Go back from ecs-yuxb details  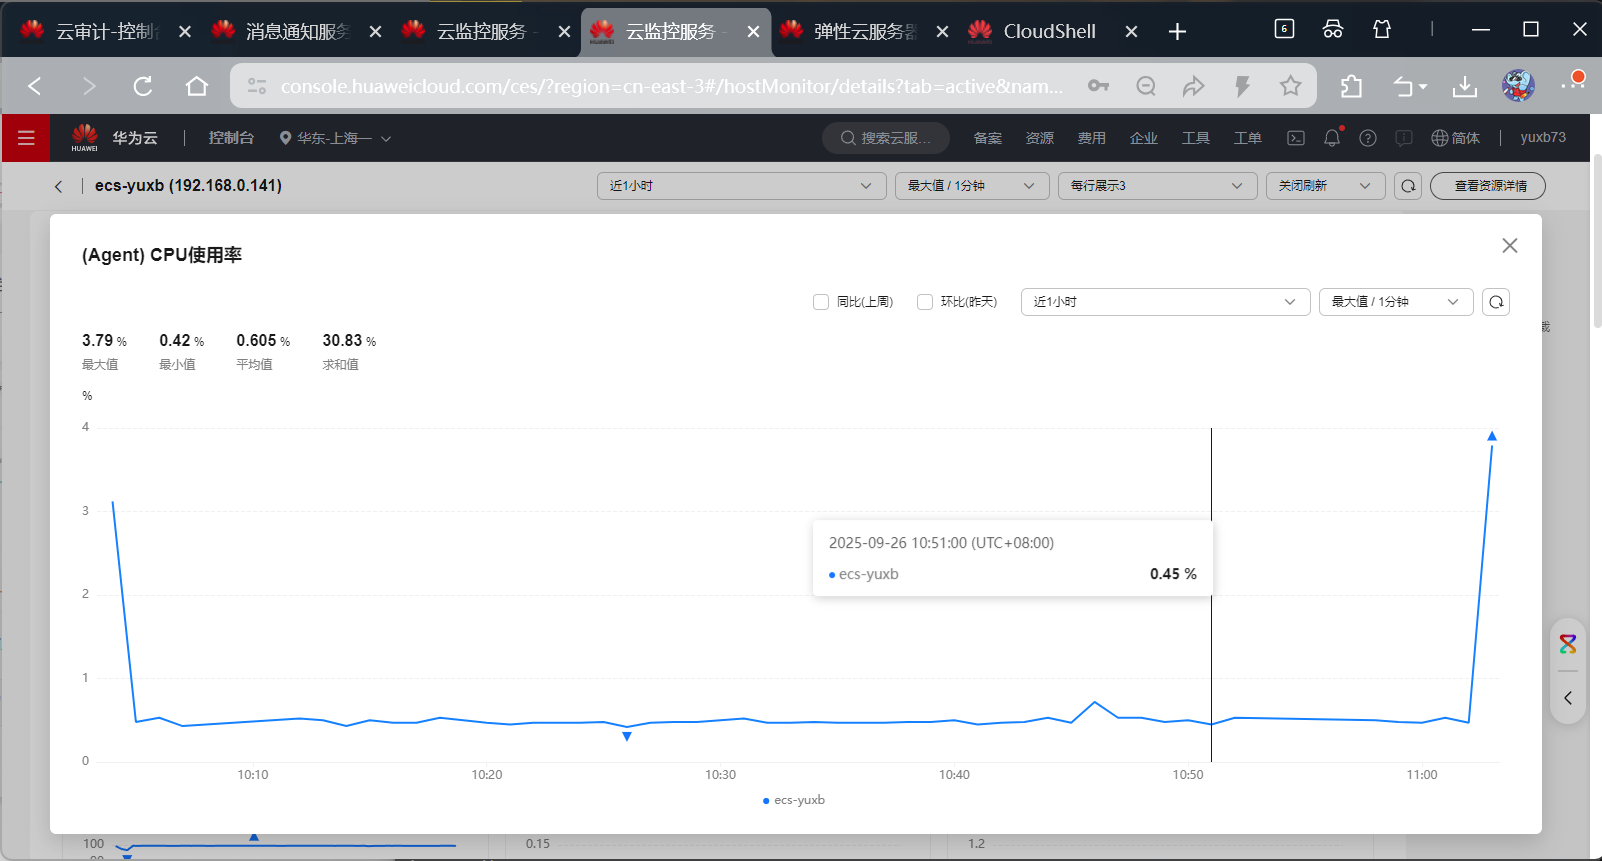(59, 186)
